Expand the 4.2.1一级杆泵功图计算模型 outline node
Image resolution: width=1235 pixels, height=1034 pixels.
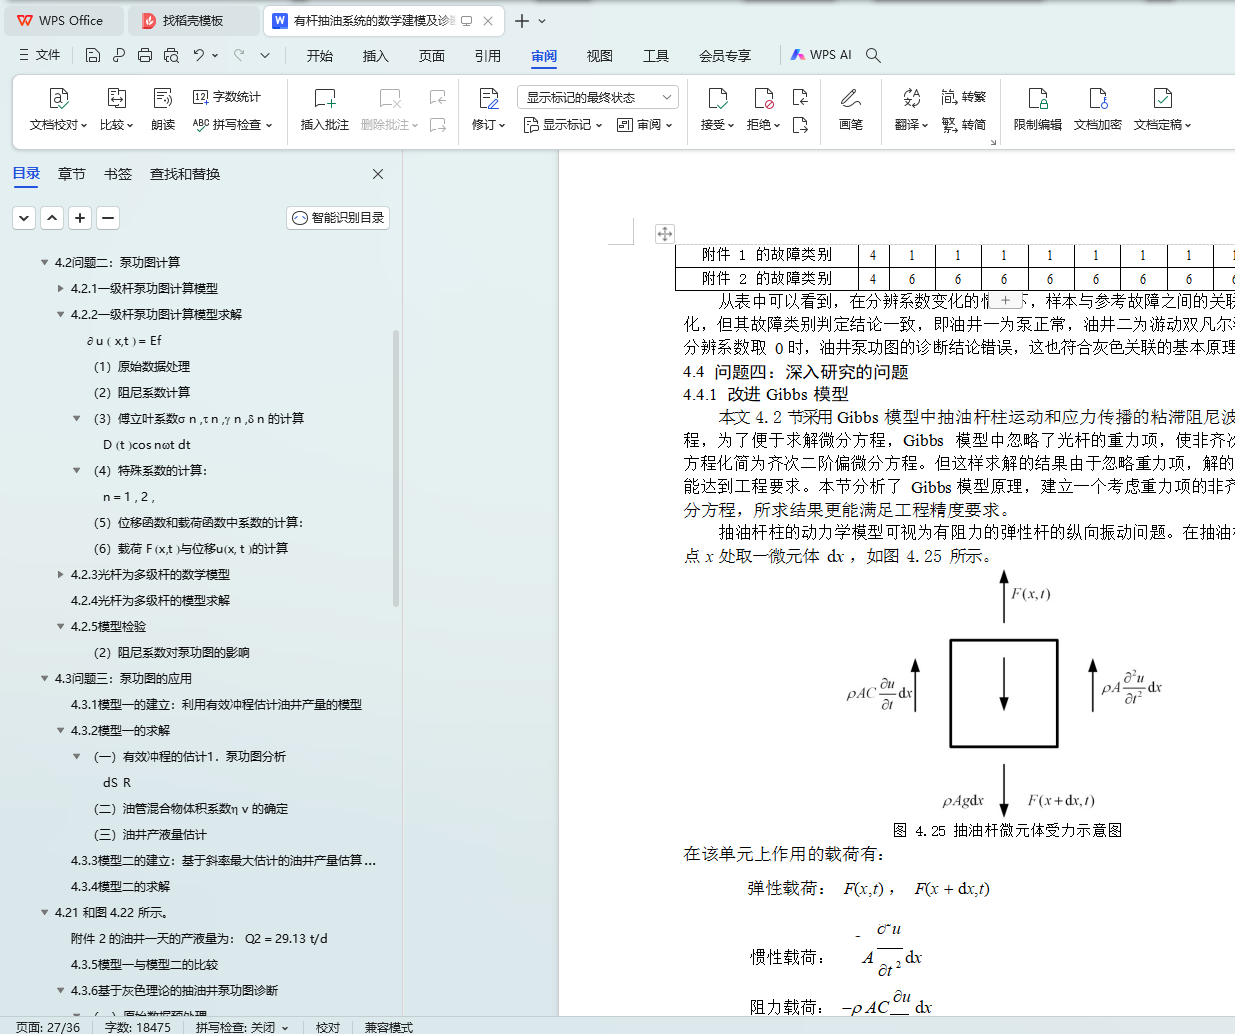(61, 289)
